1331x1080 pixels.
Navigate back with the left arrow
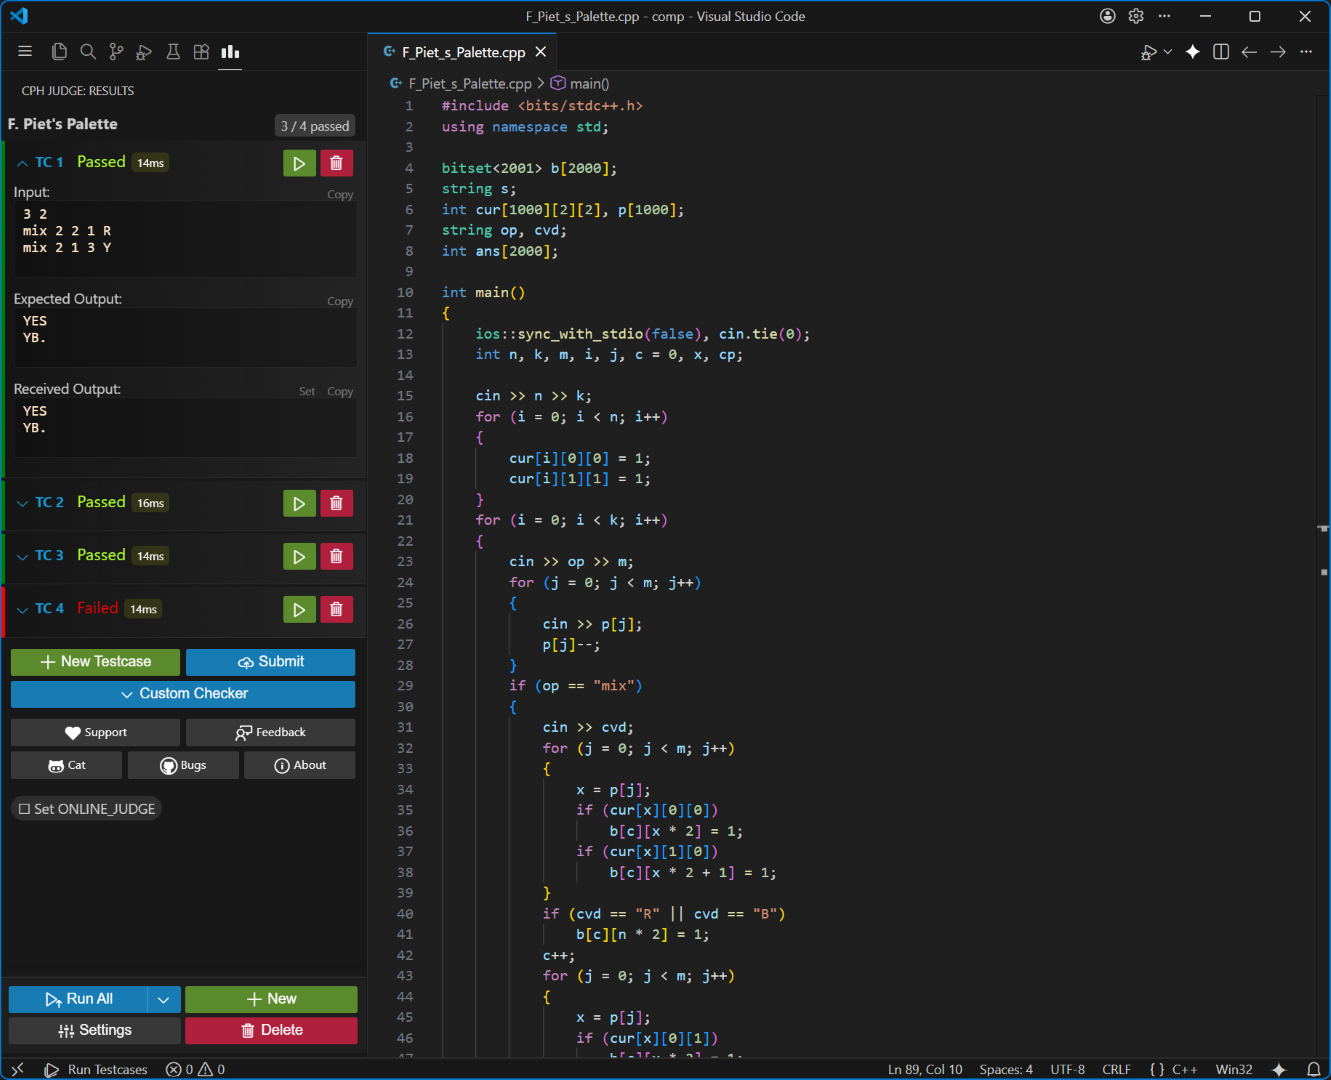coord(1249,52)
